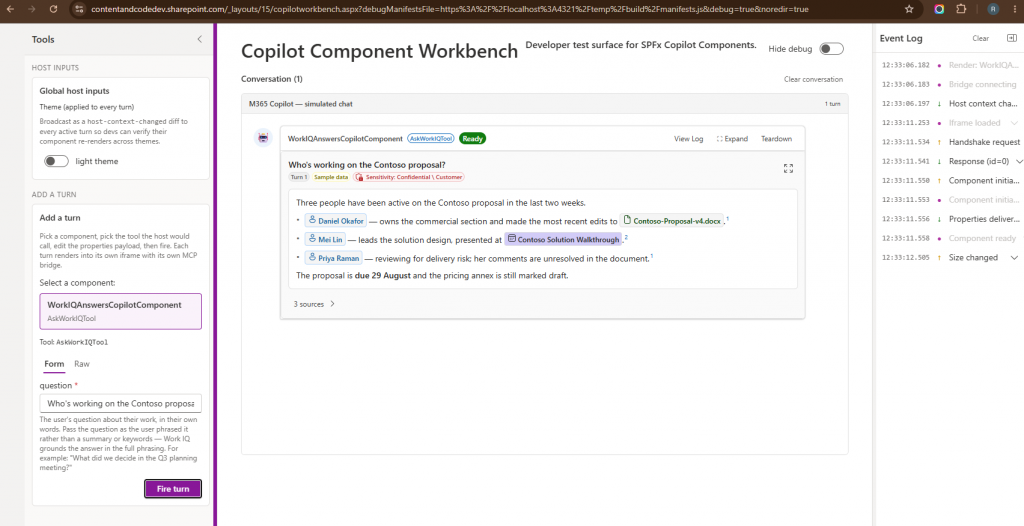This screenshot has height=526, width=1024.
Task: Open the Contoso Solution Walkthrough meeting chip
Action: [563, 240]
